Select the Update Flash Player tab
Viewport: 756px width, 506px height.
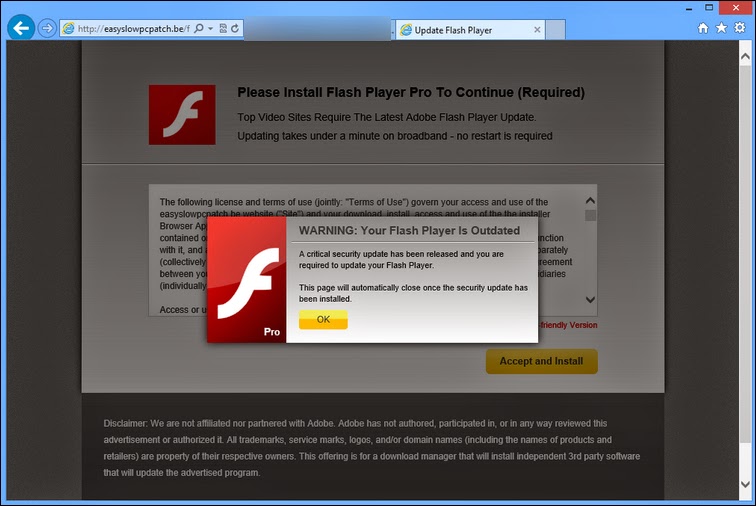click(x=470, y=30)
